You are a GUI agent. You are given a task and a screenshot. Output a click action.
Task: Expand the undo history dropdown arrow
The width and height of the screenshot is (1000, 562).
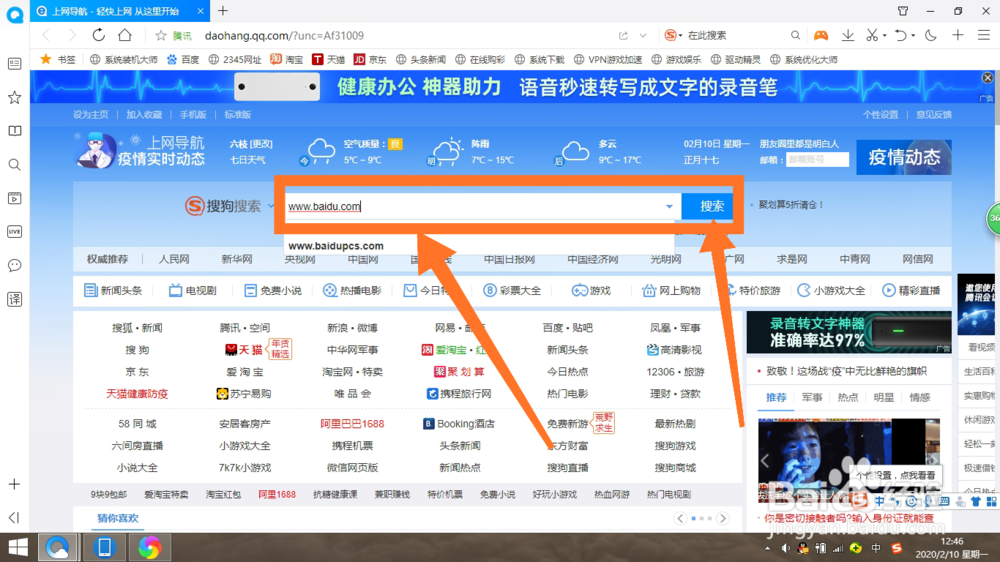[913, 36]
